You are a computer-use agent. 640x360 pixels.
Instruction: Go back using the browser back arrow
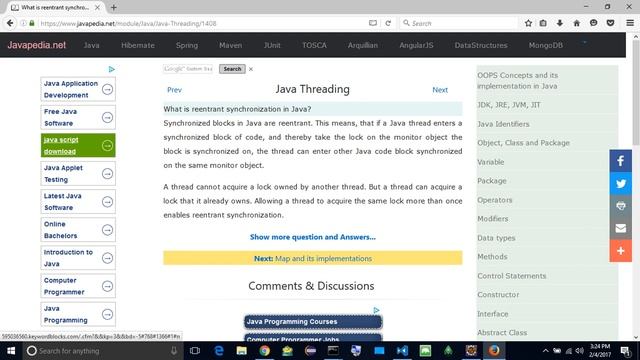tap(10, 23)
